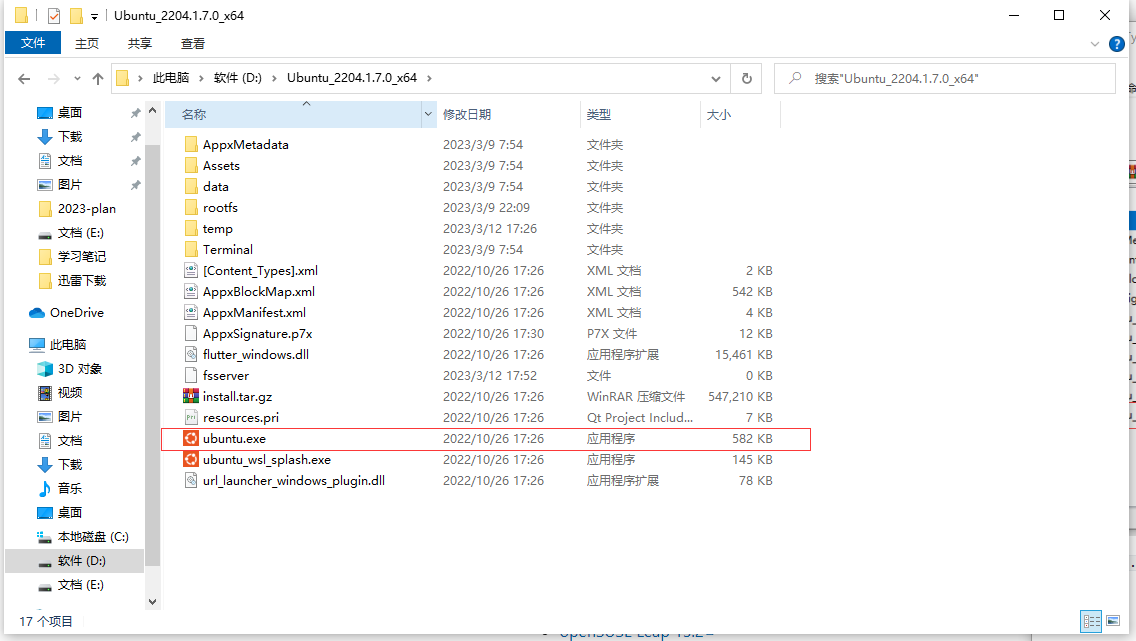Expand chevron after Ubuntu_2204.1.7.0_x64 path
This screenshot has height=641, width=1136.
click(430, 78)
